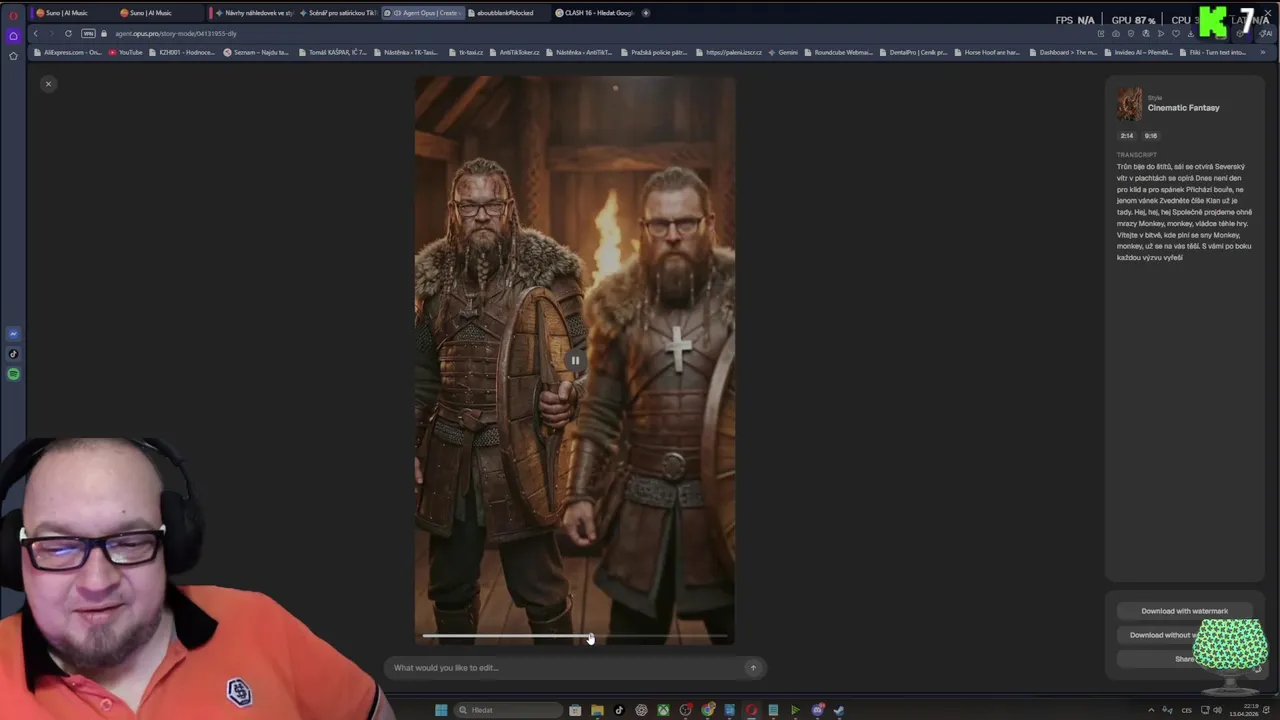Open Roundcube Webmail bookmark

point(839,52)
